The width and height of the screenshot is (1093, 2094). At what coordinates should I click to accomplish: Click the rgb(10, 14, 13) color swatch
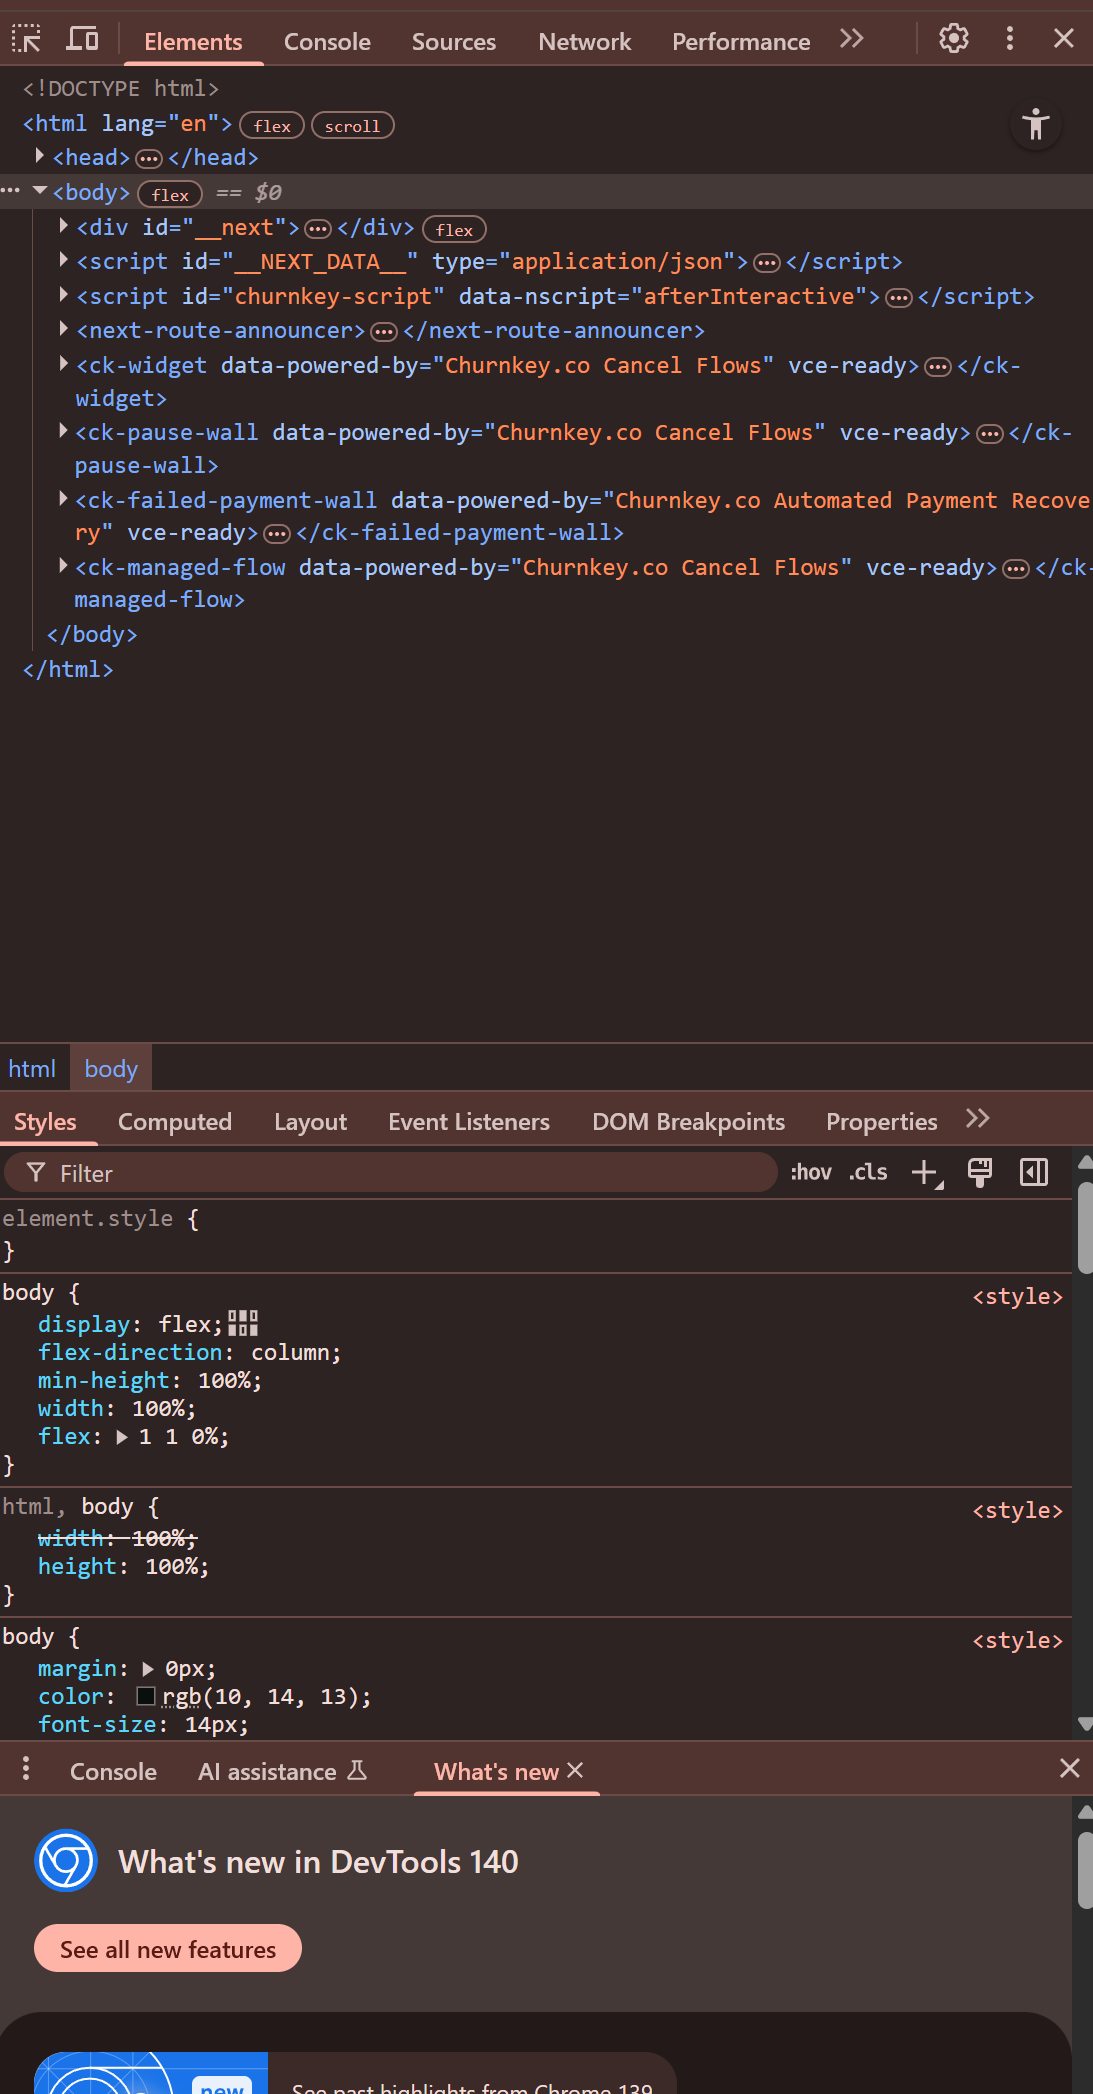point(146,1696)
